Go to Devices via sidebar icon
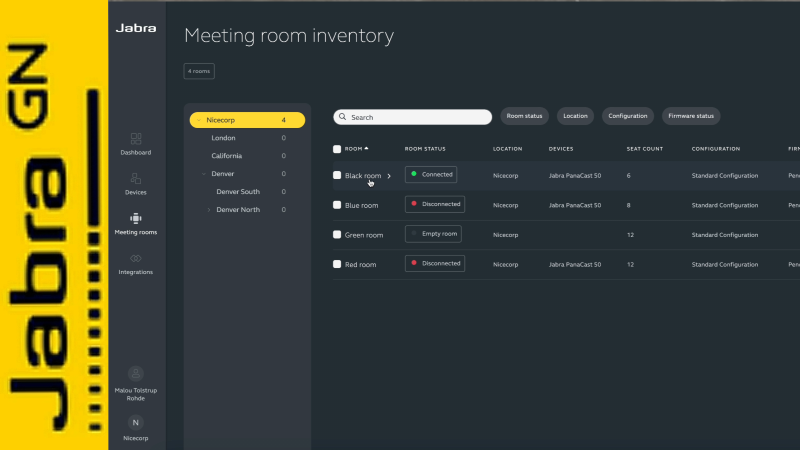This screenshot has width=800, height=450. point(136,178)
